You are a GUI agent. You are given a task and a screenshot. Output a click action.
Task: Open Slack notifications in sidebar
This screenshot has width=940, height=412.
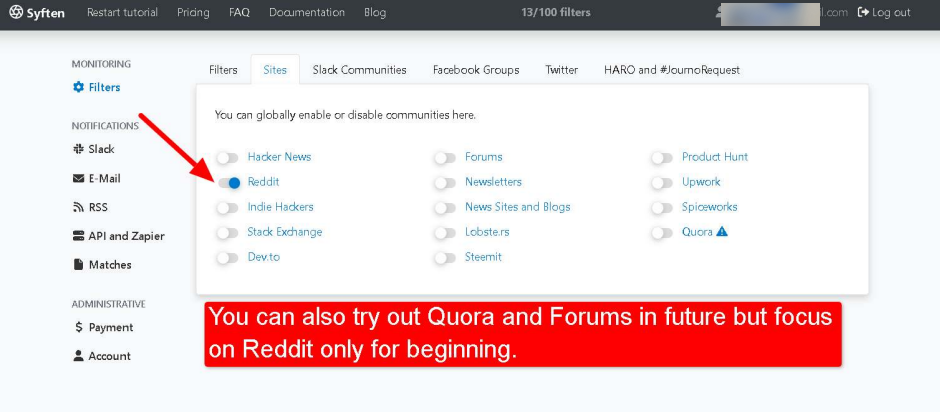click(x=94, y=149)
